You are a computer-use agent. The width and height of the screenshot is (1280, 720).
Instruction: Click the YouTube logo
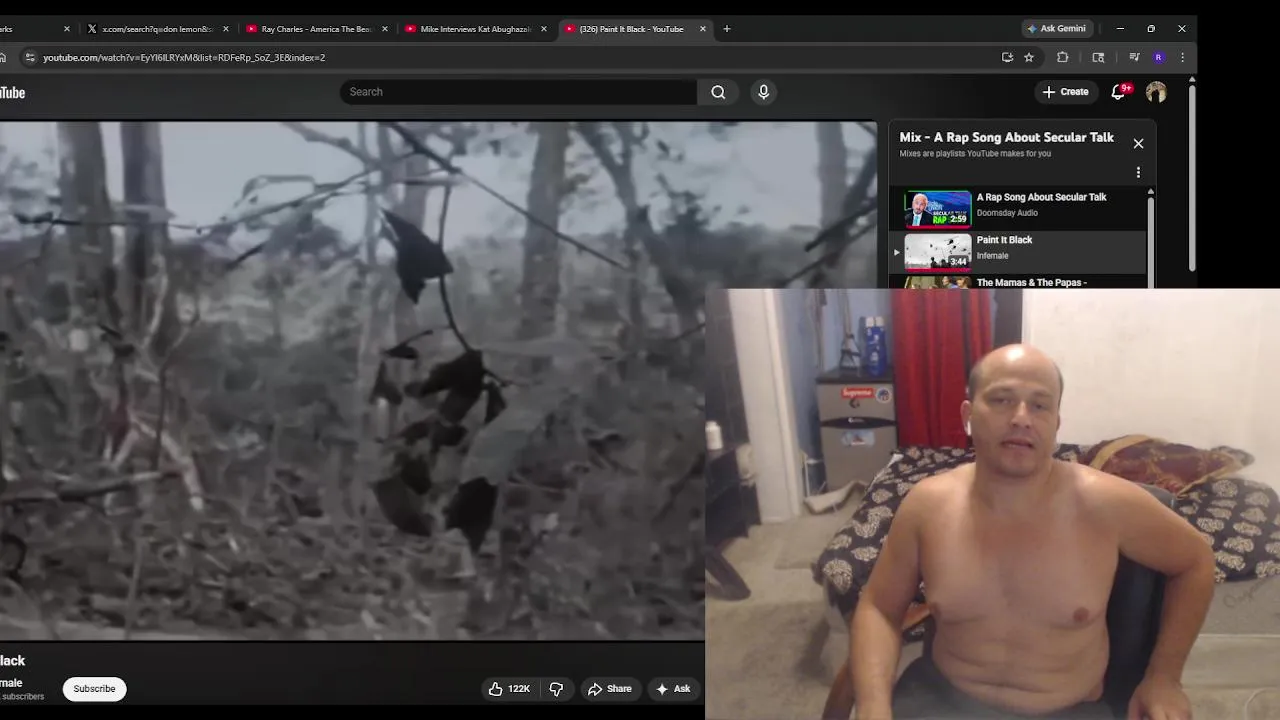coord(12,93)
